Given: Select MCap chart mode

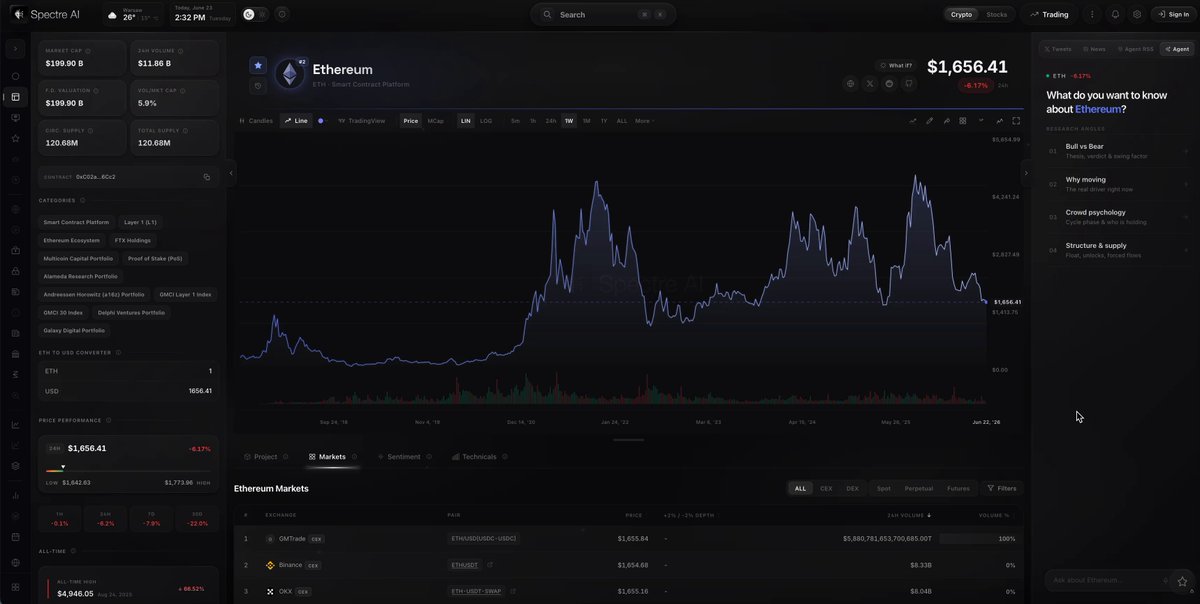Looking at the screenshot, I should click(x=436, y=121).
